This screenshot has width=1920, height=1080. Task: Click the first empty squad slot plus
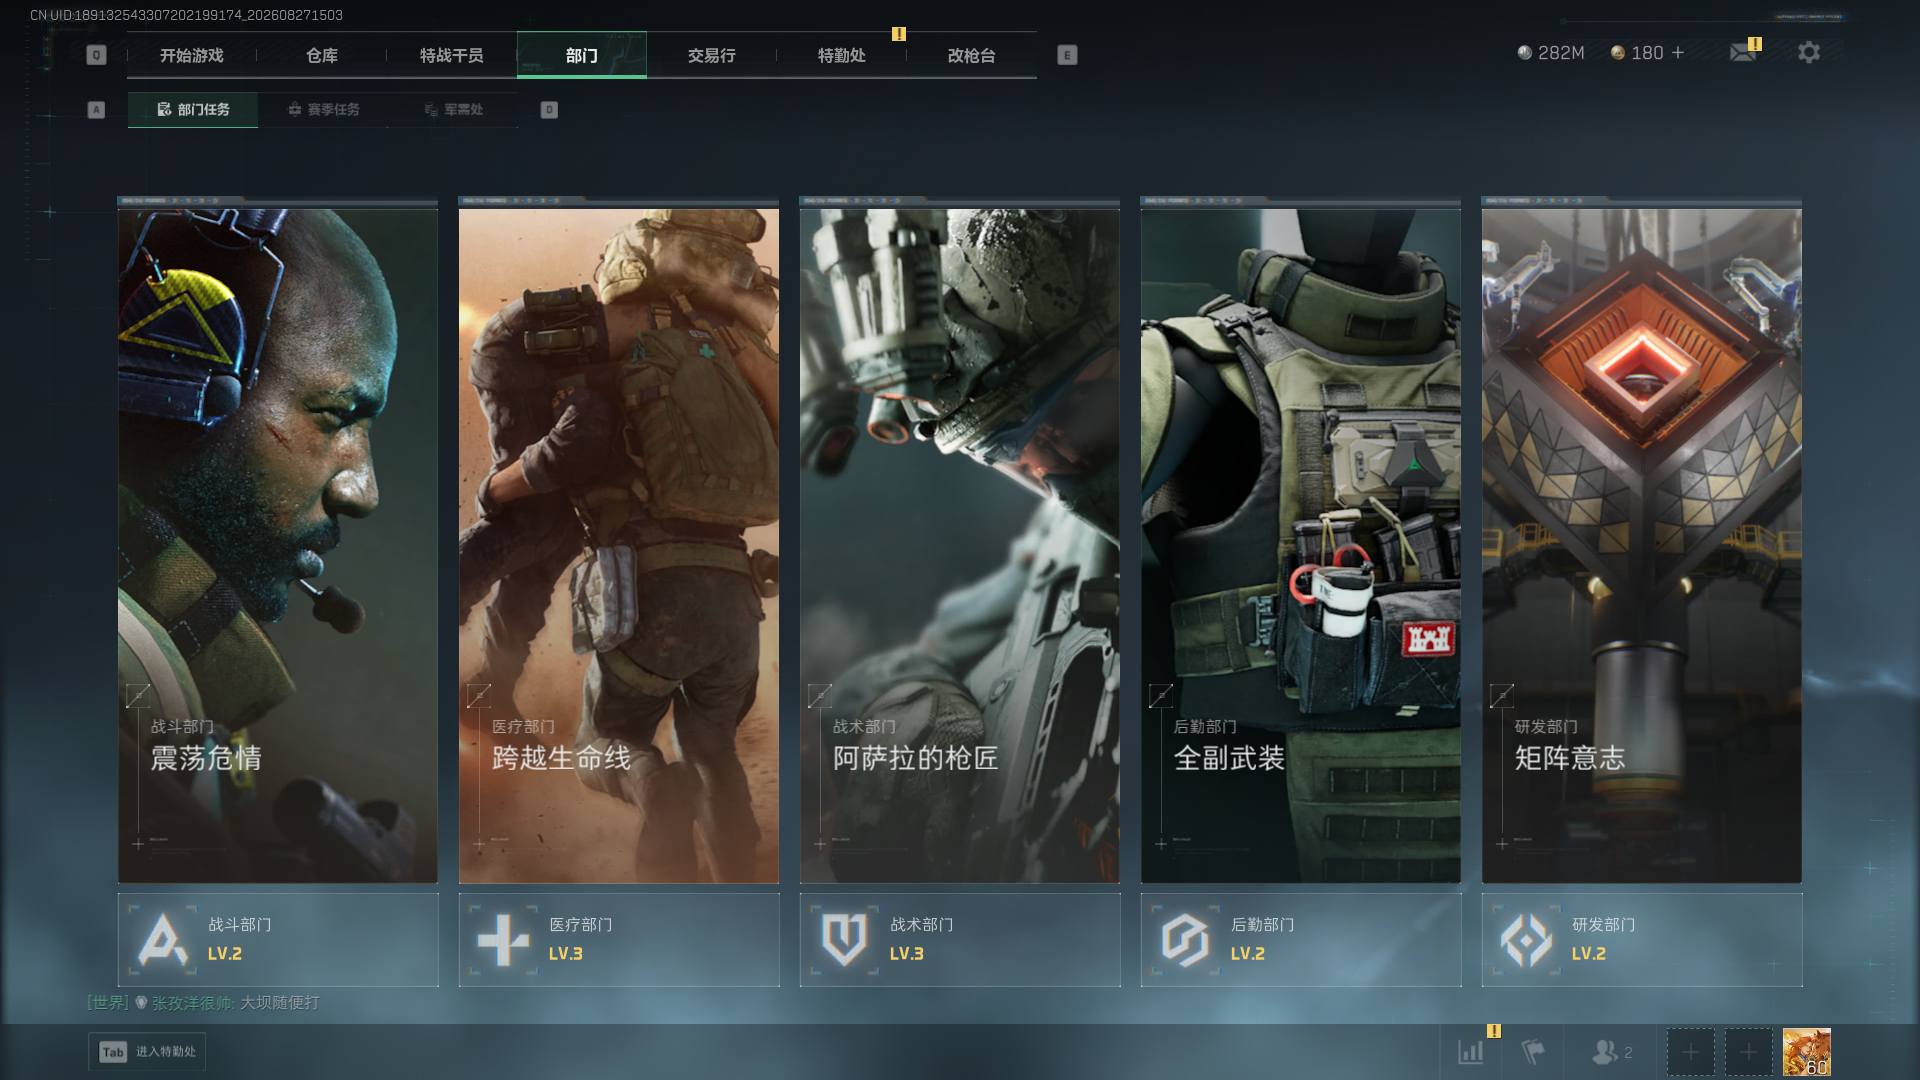coord(1690,1052)
